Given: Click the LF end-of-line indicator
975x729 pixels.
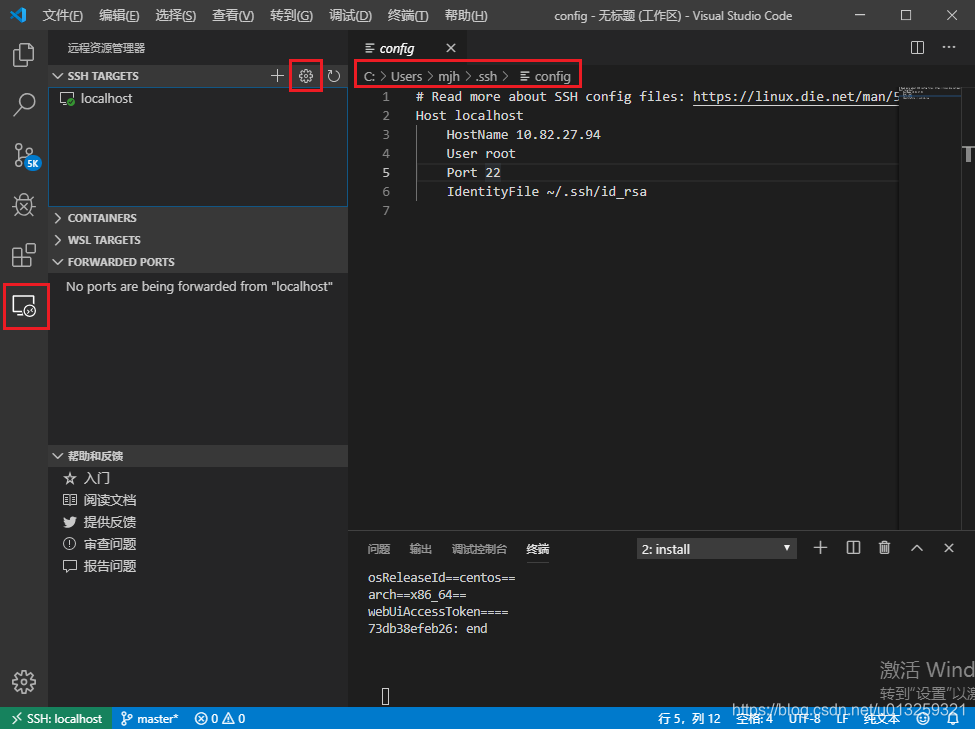Looking at the screenshot, I should (x=843, y=719).
